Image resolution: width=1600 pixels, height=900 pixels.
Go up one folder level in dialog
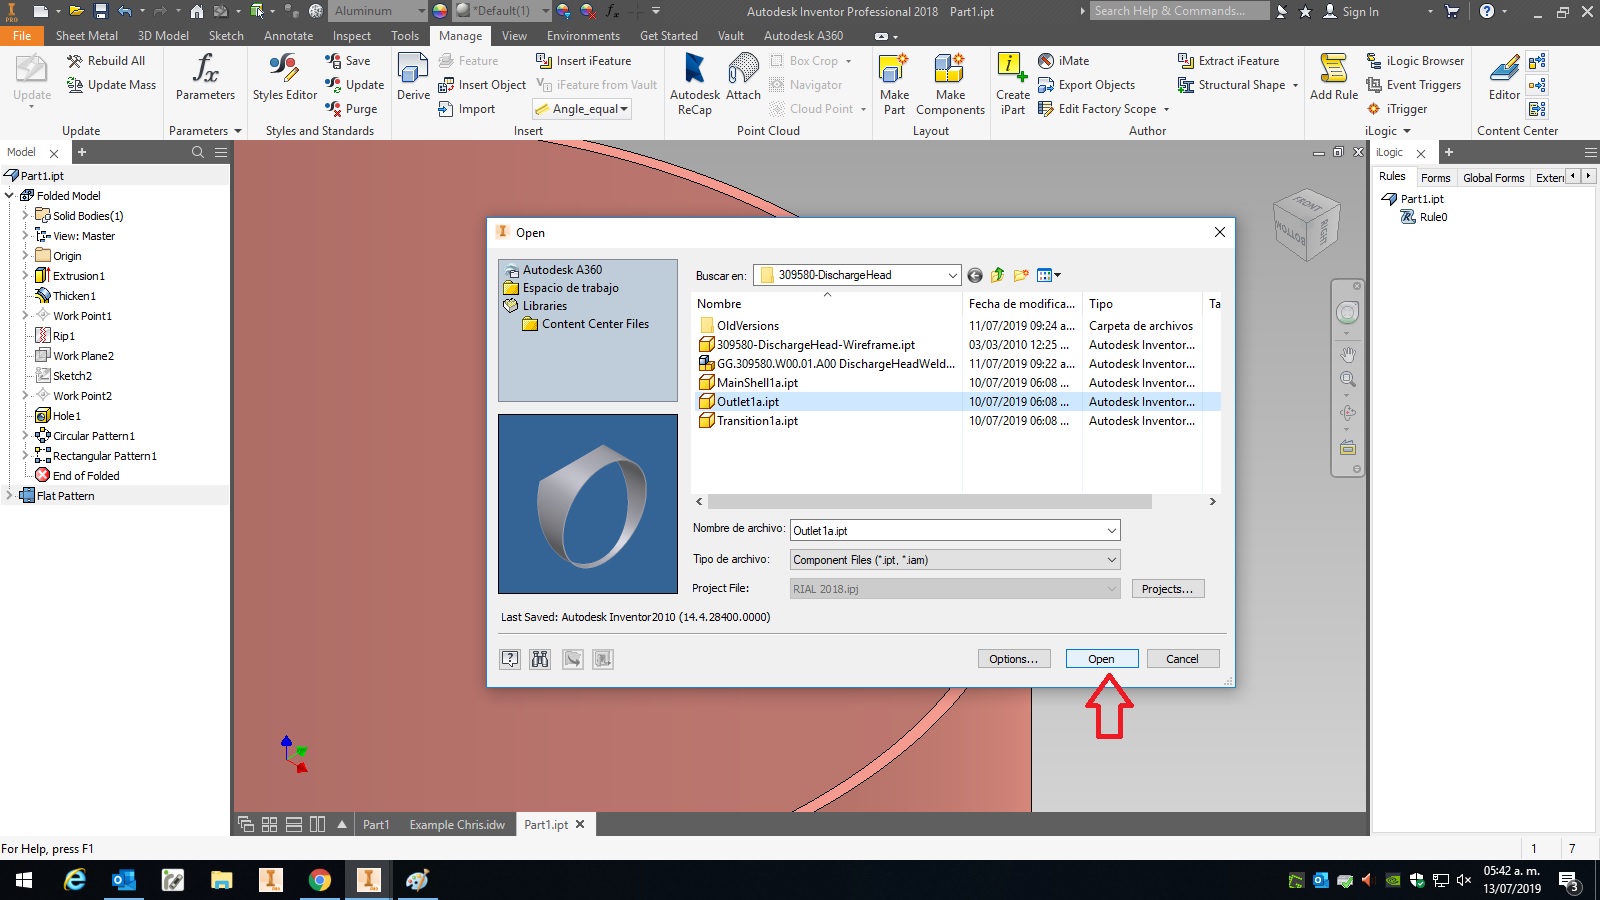pyautogui.click(x=997, y=275)
